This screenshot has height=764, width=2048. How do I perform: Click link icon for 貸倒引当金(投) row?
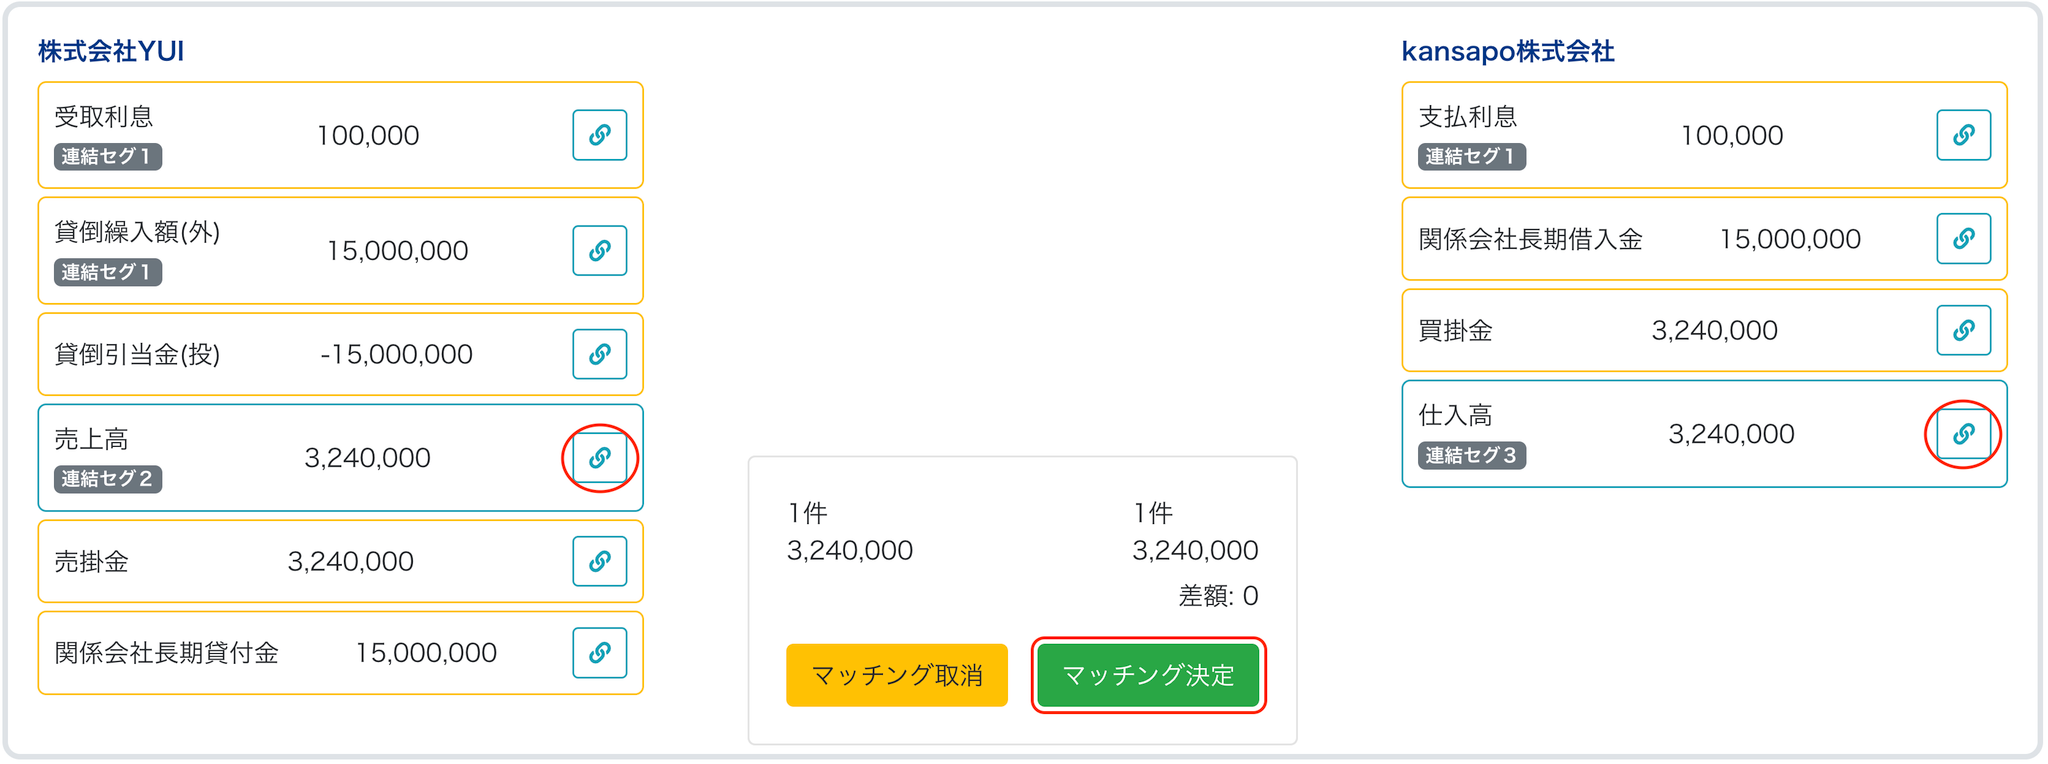[x=599, y=354]
